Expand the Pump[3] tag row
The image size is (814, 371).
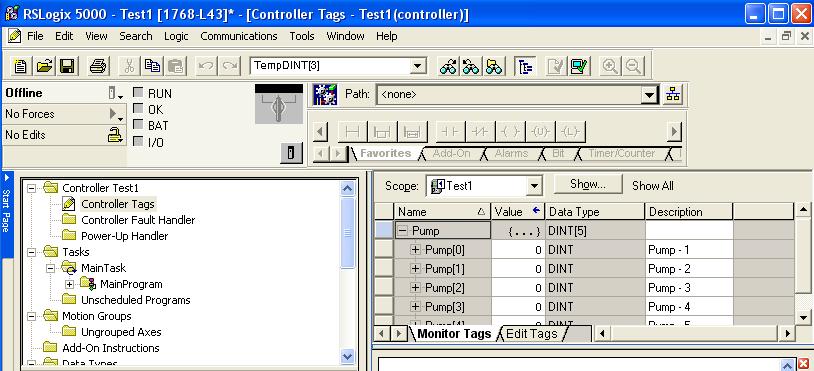click(x=415, y=307)
